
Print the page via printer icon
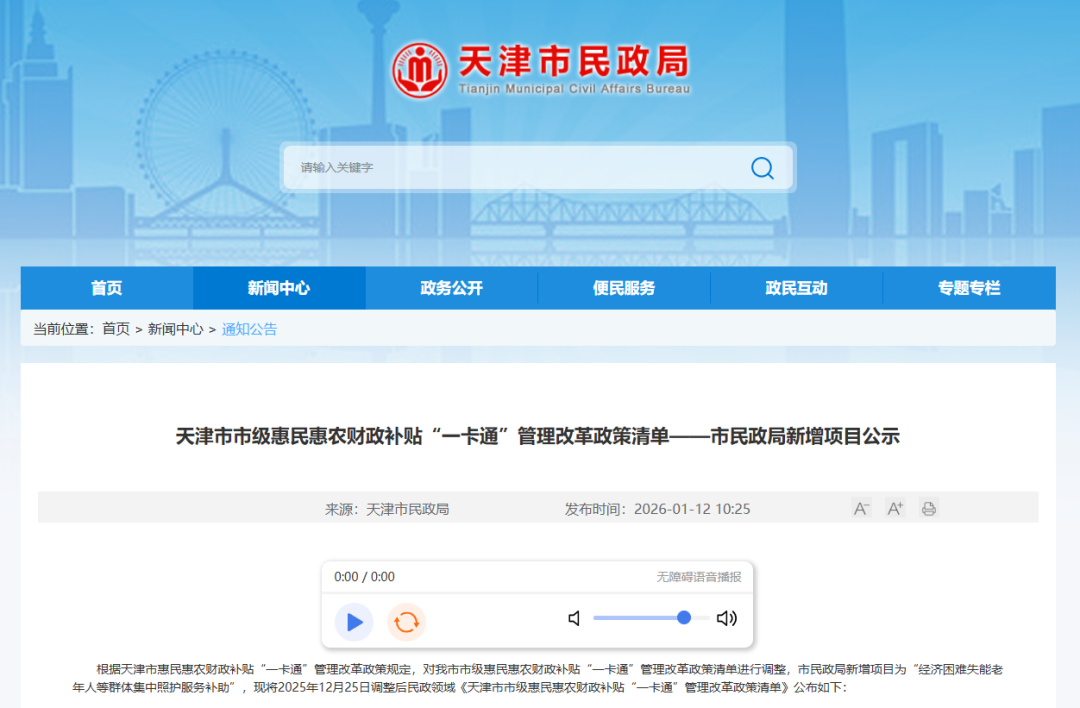(929, 509)
